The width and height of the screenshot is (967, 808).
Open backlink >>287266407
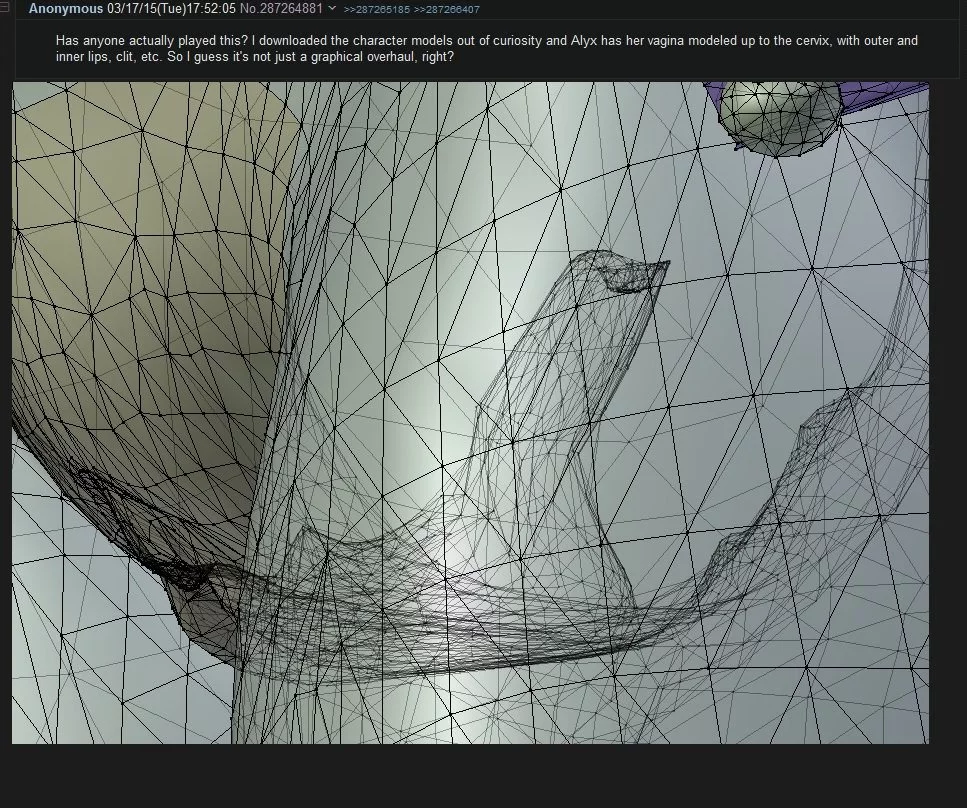(446, 9)
